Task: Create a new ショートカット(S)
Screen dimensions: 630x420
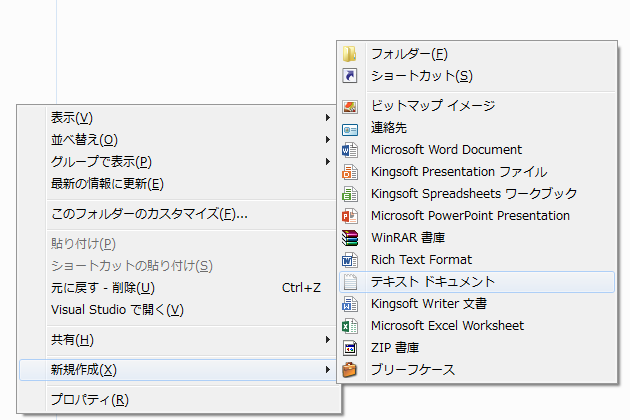Action: pyautogui.click(x=477, y=76)
